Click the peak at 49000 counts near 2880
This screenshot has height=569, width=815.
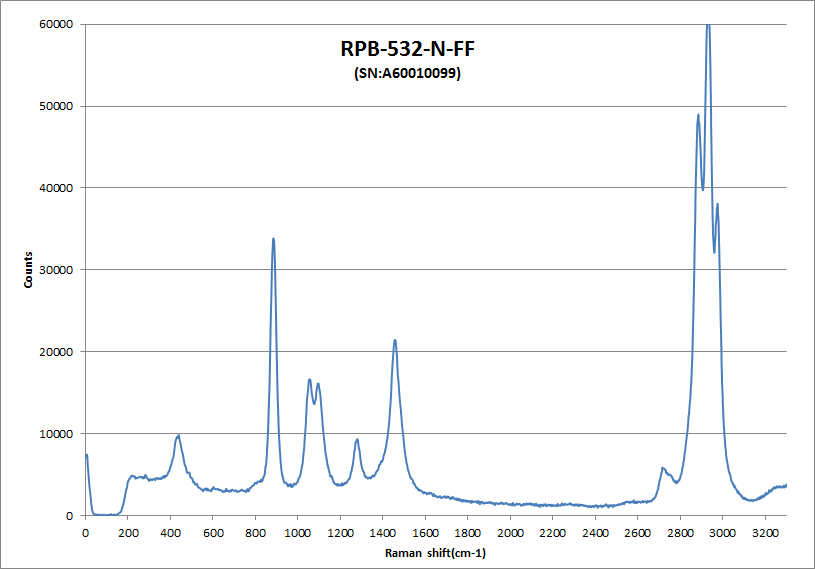point(698,115)
